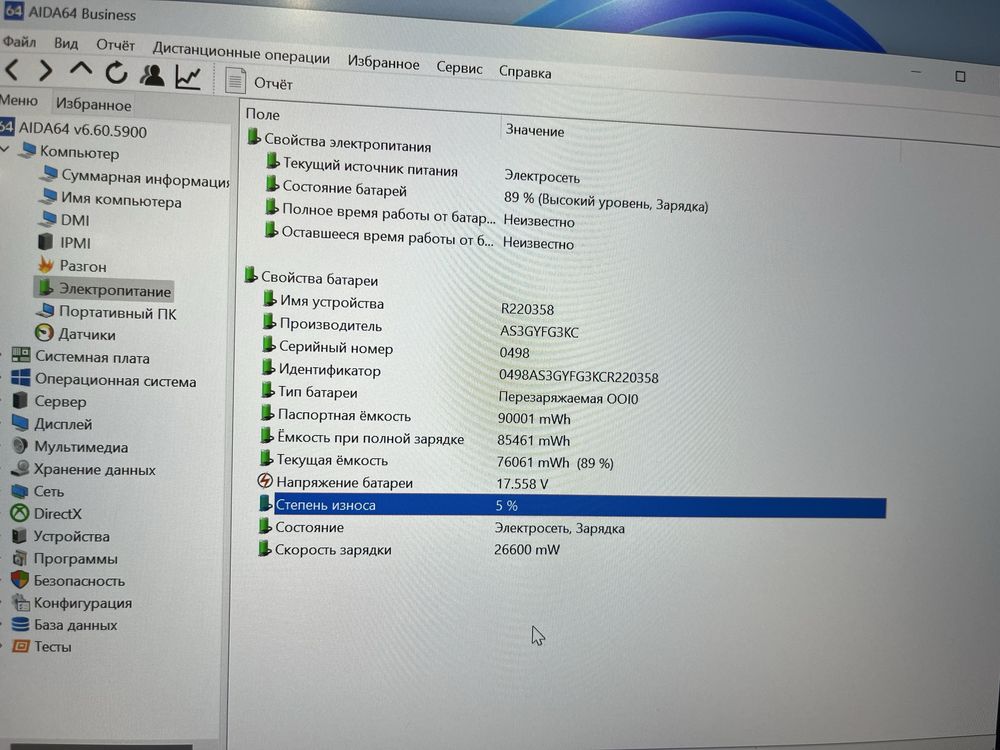Image resolution: width=1000 pixels, height=750 pixels.
Task: Click the Устройства icon
Action: point(20,536)
